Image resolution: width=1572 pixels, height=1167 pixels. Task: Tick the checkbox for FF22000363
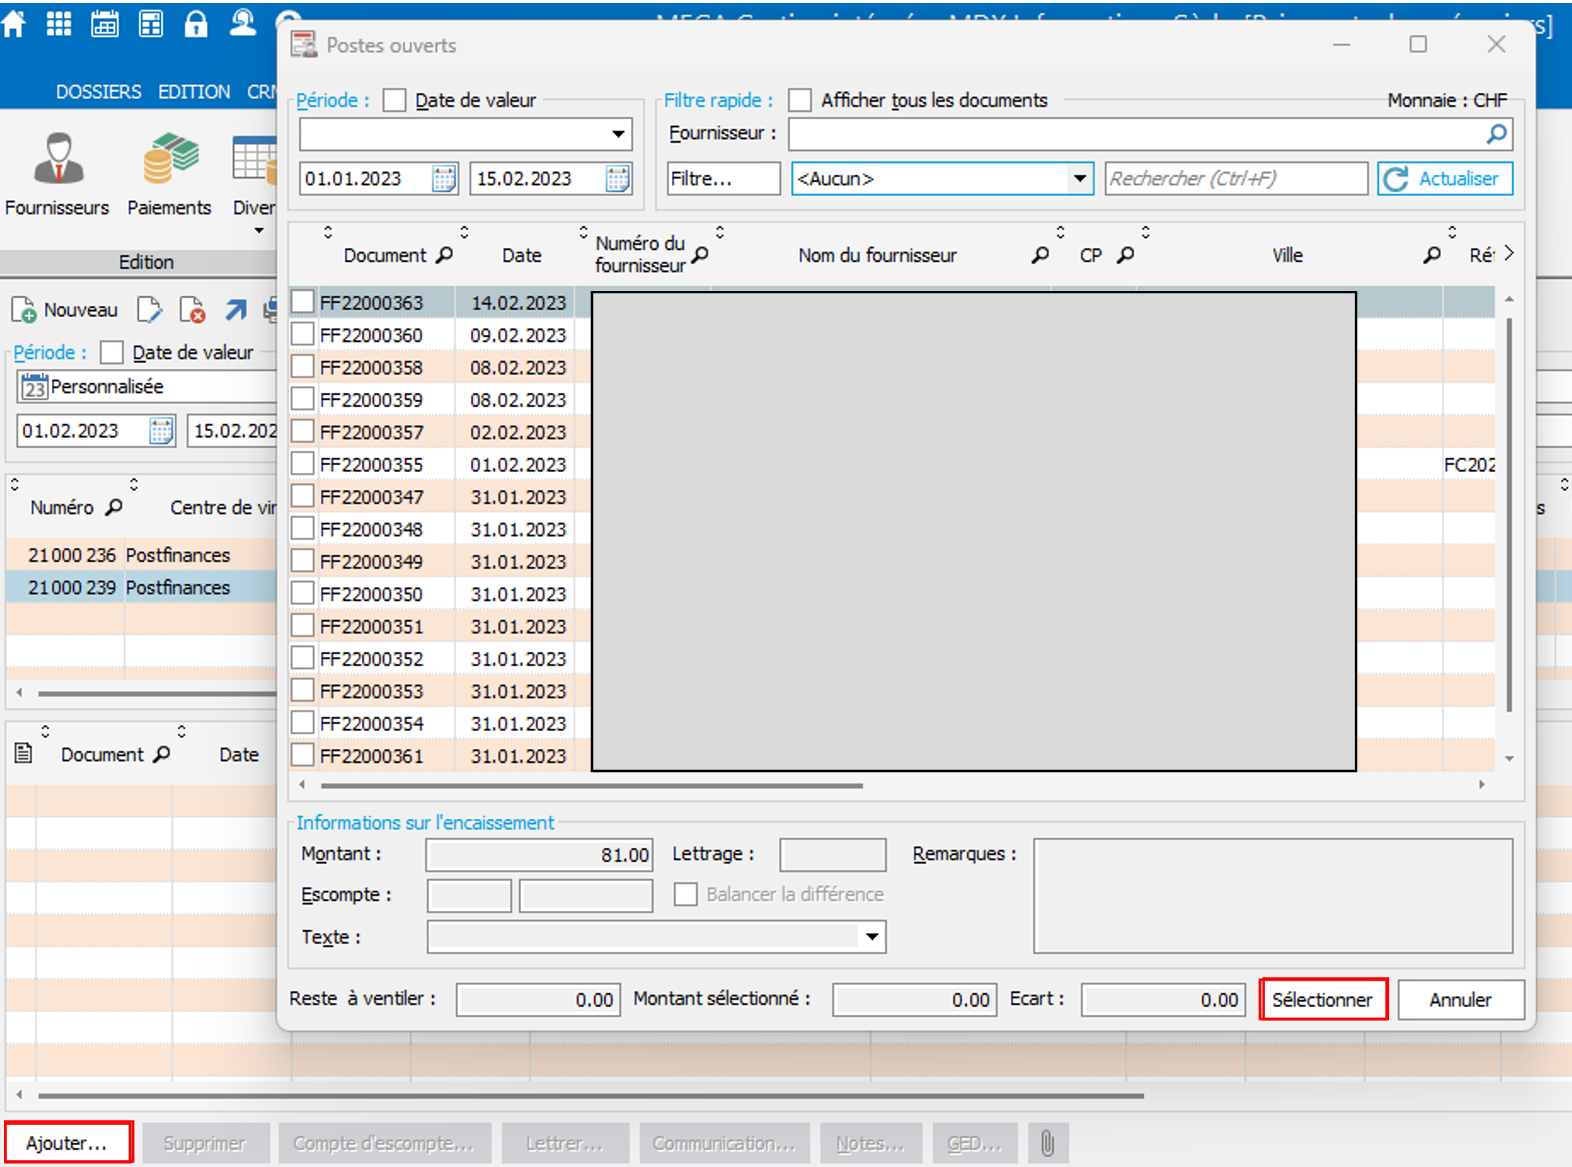point(303,301)
